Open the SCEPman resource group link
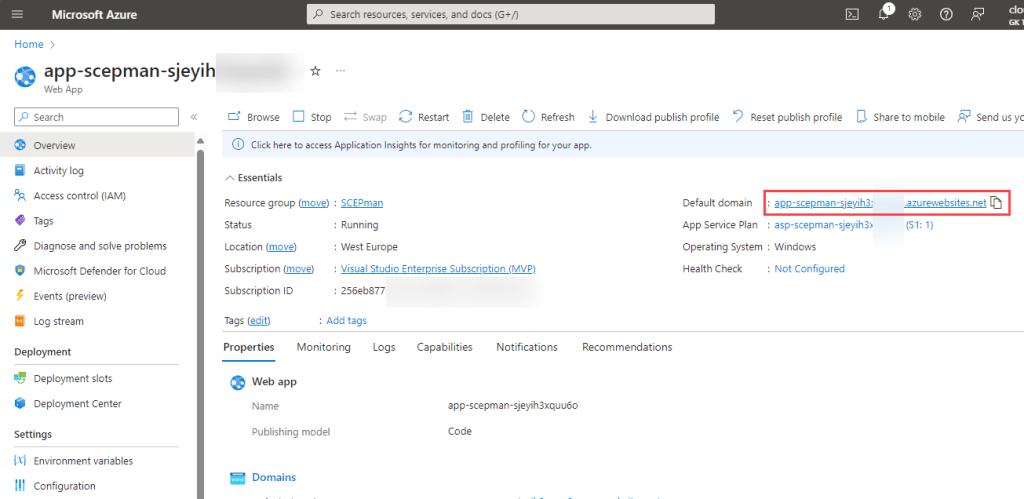 (x=362, y=202)
